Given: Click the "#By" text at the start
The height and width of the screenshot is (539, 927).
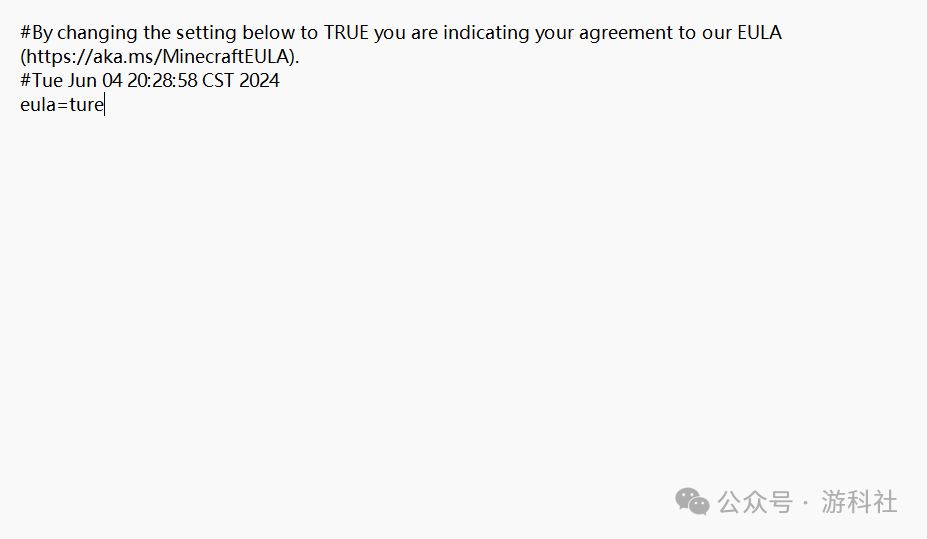Looking at the screenshot, I should (x=36, y=32).
